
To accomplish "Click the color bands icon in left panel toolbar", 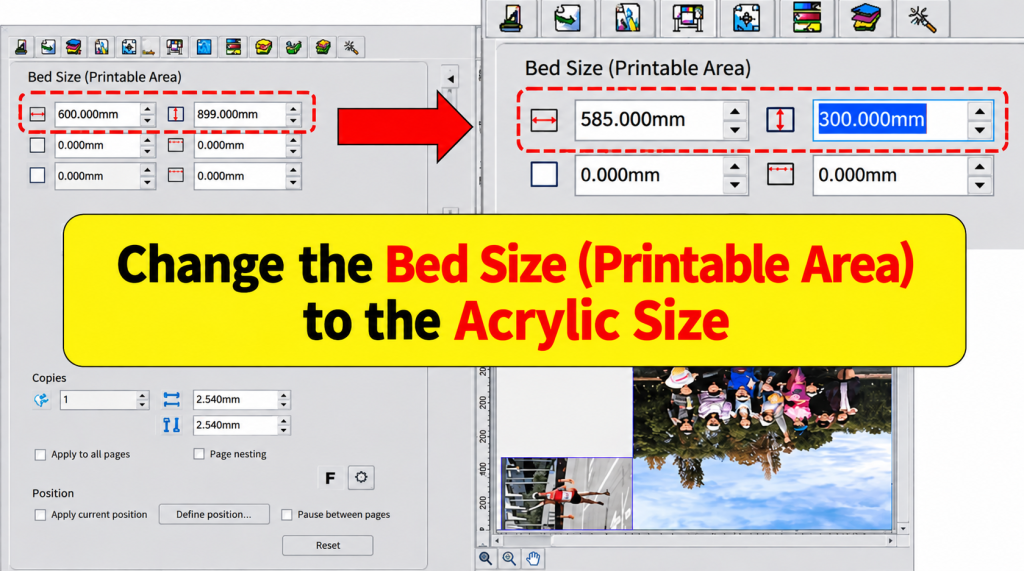I will pos(233,47).
